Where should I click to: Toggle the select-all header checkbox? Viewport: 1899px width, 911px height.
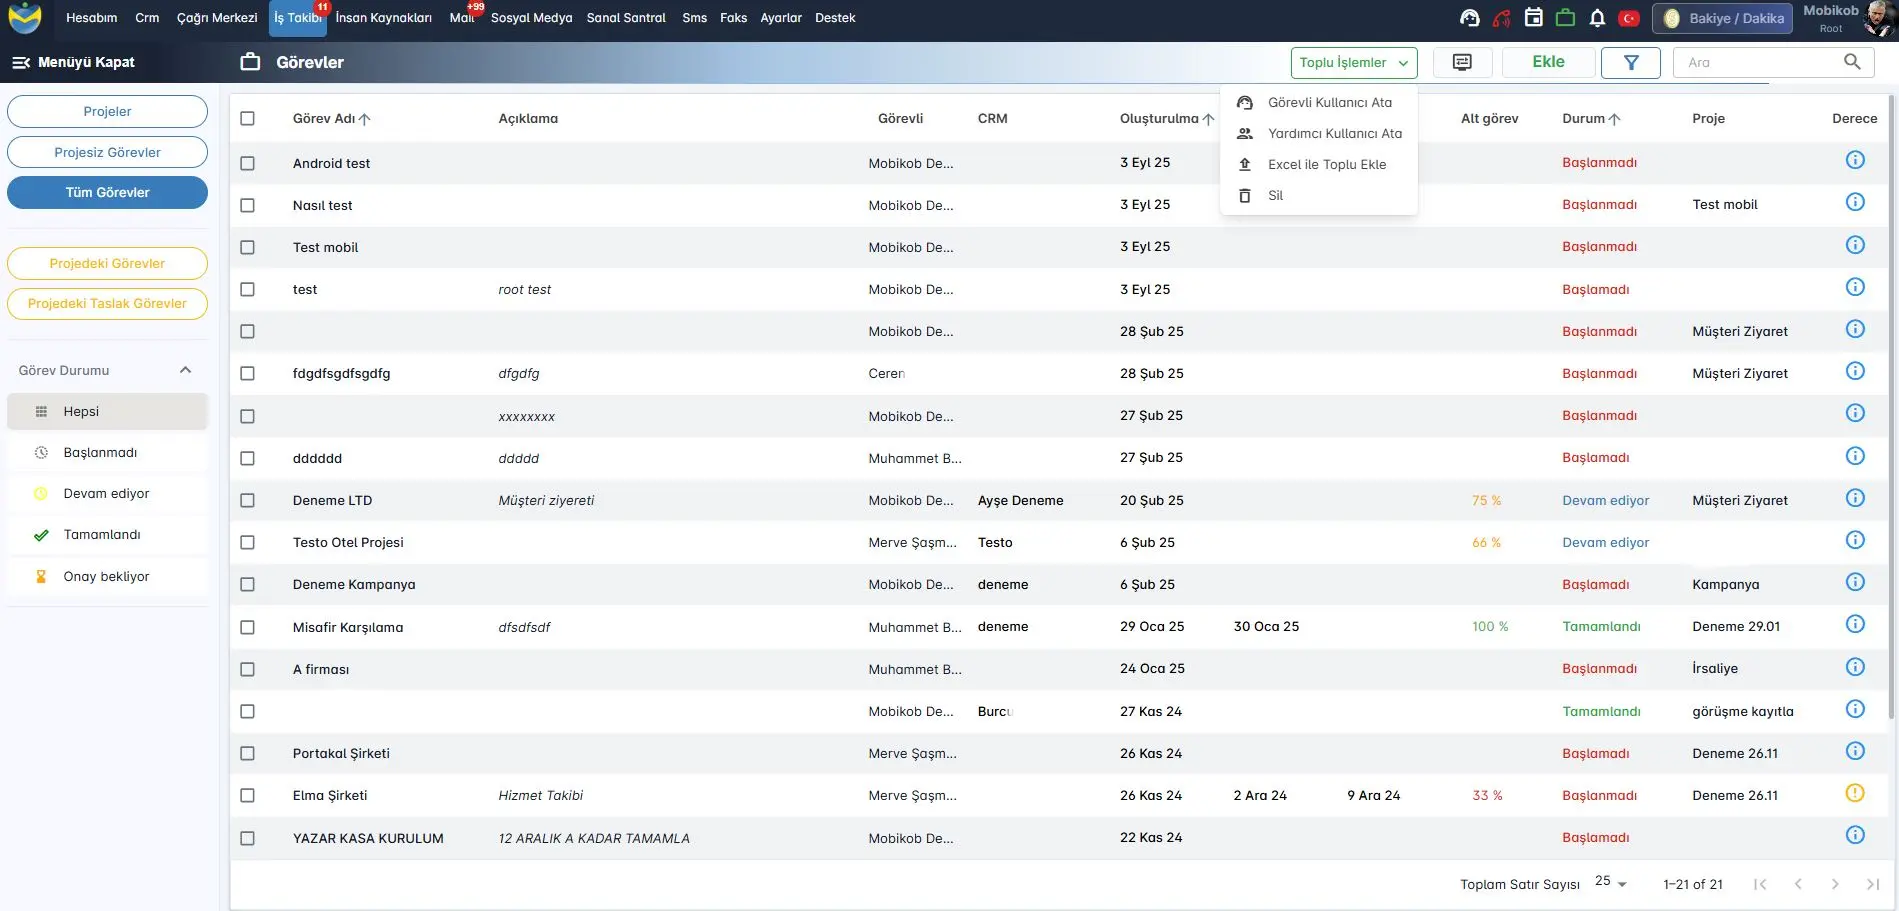(248, 118)
